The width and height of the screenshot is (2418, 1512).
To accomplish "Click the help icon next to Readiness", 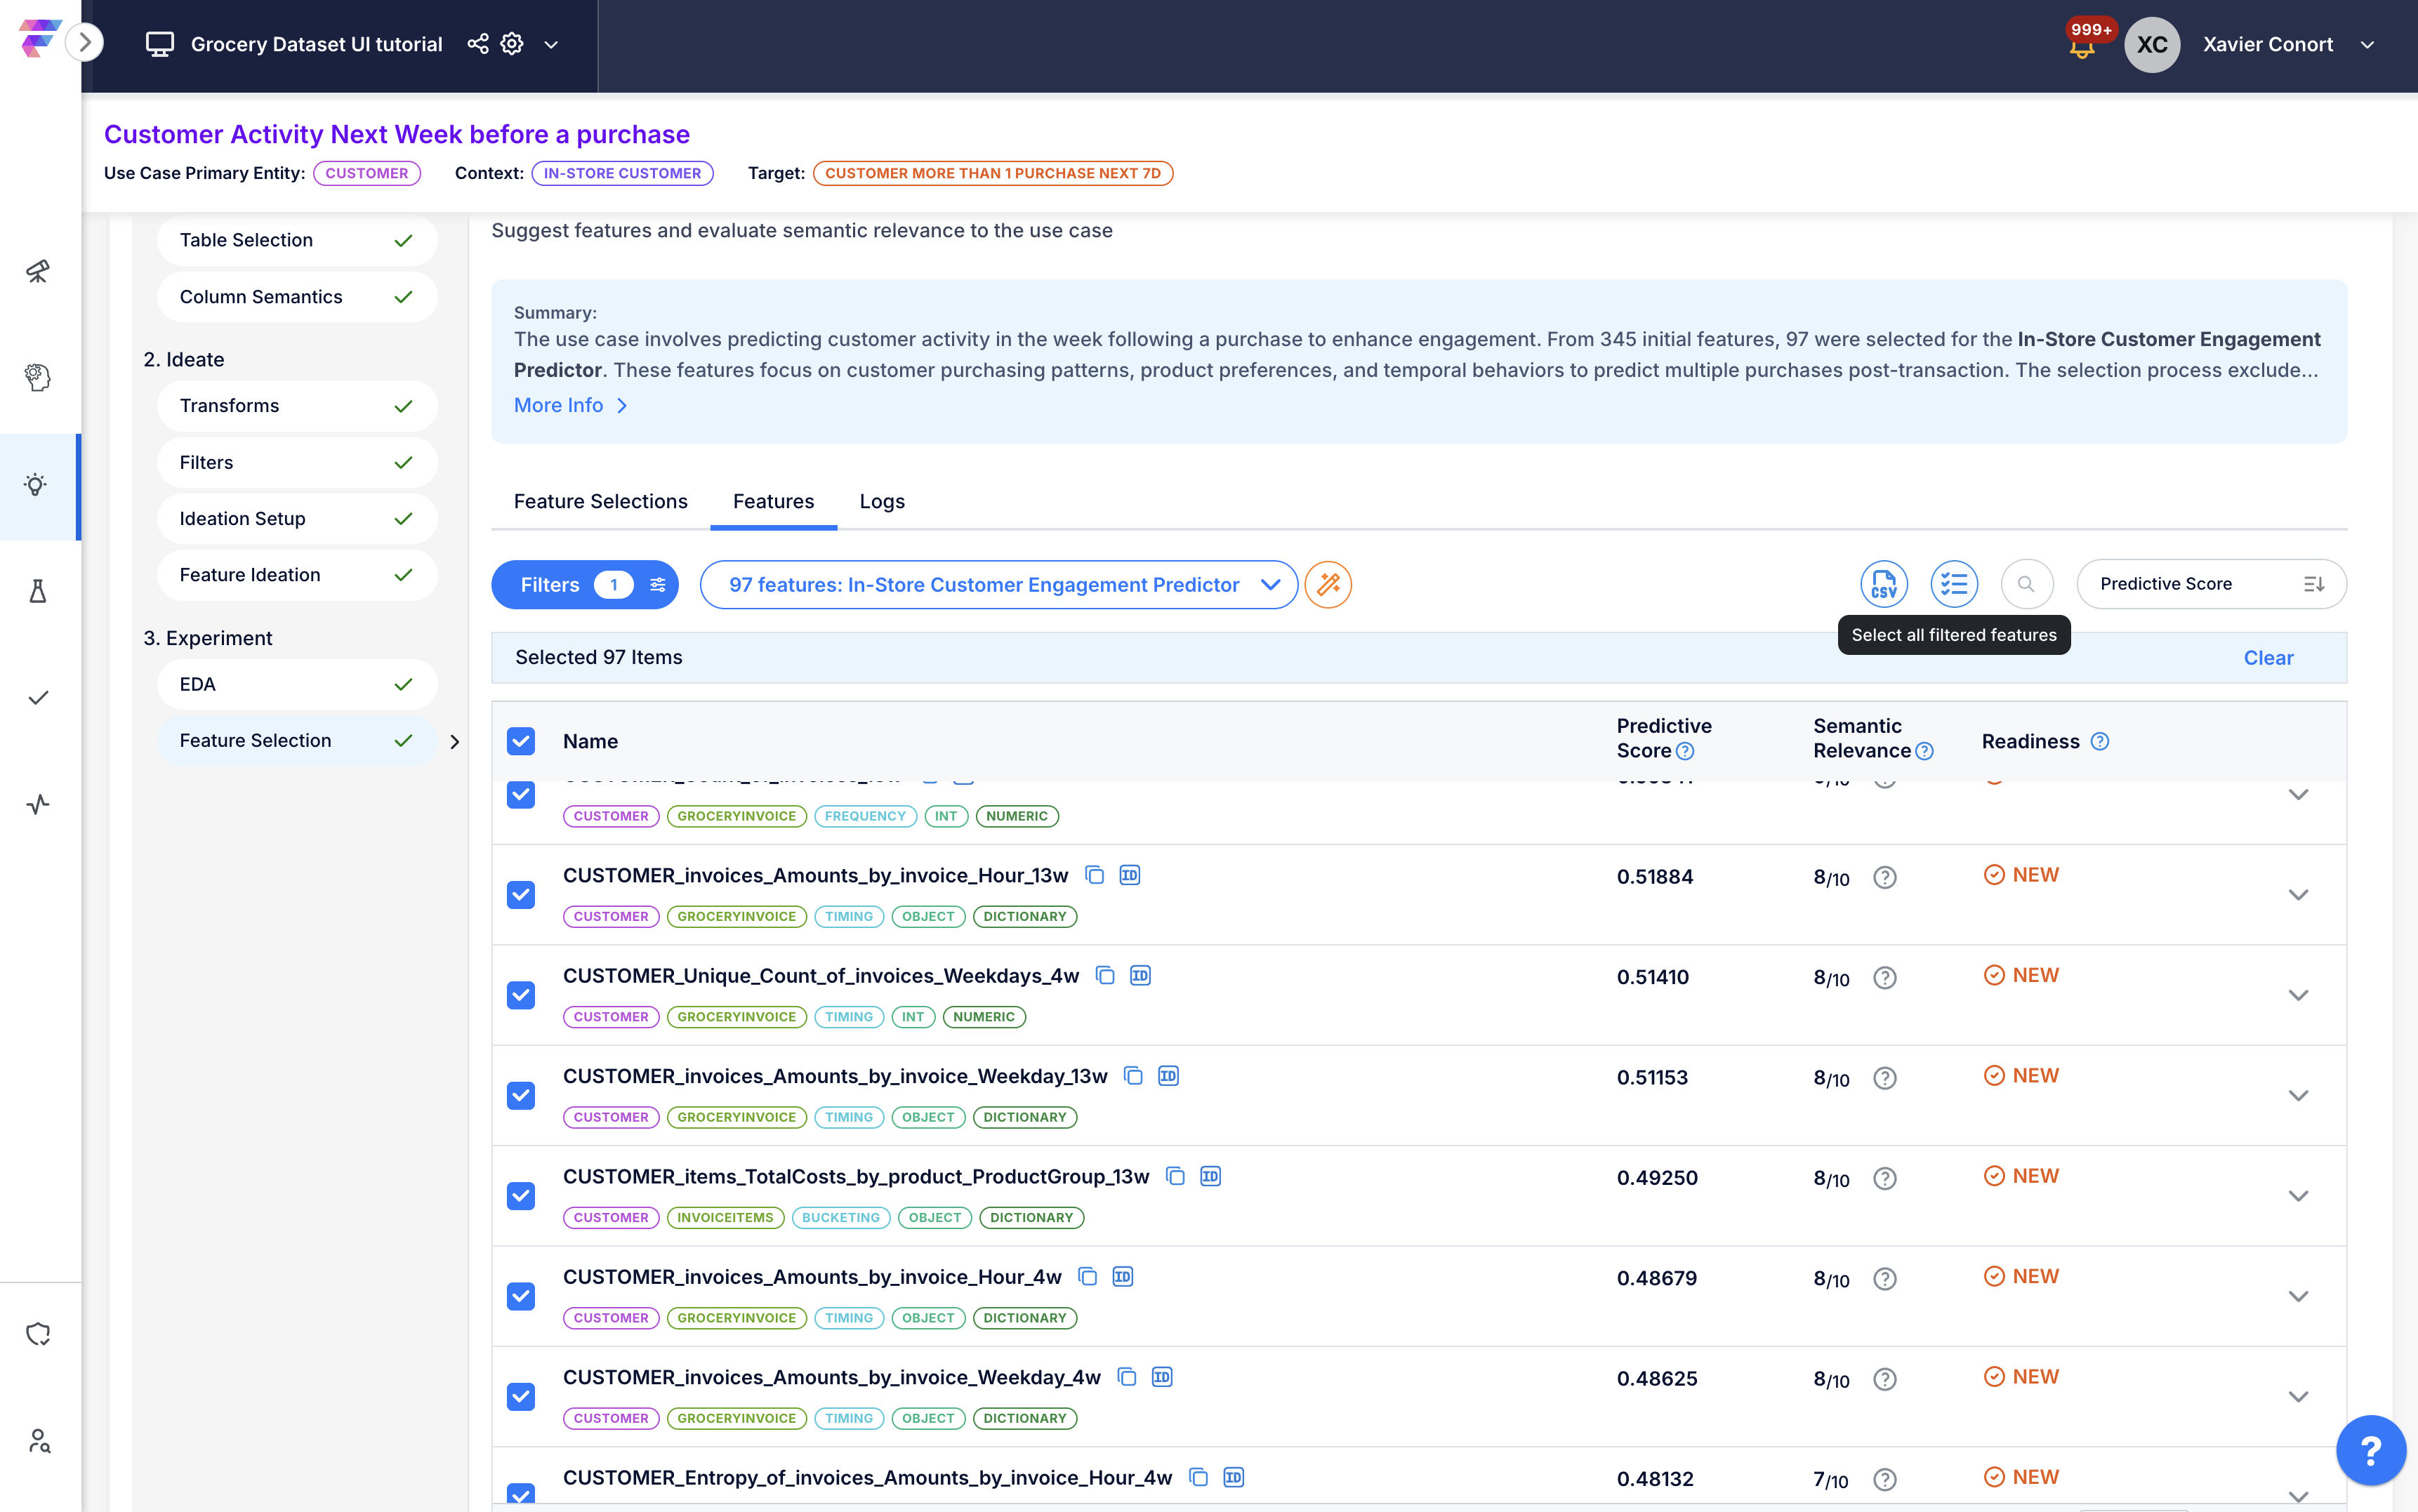I will coord(2100,741).
